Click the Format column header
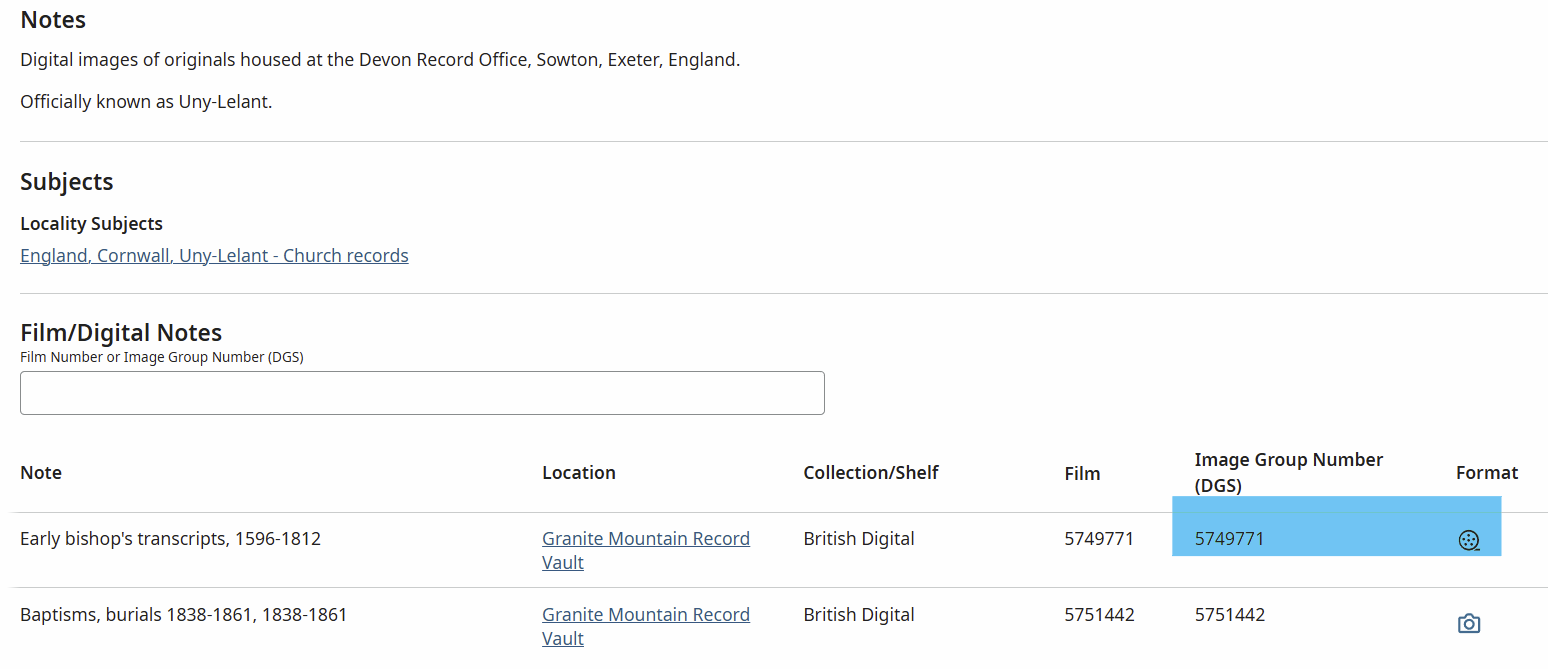 [1487, 472]
